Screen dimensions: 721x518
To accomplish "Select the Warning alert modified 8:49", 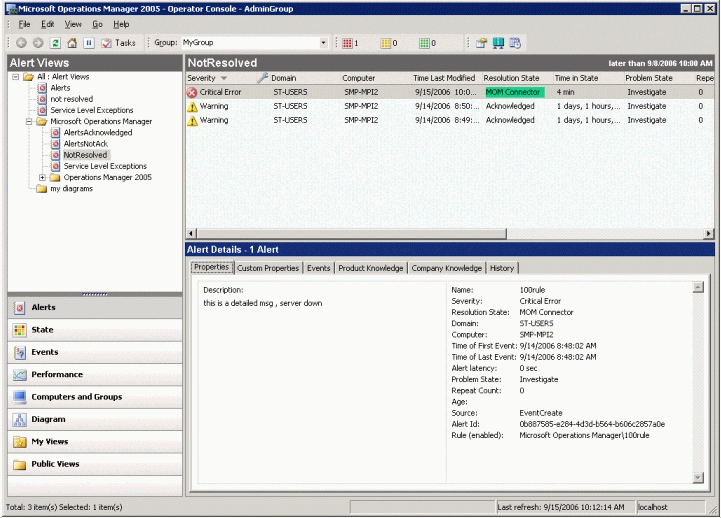I will coord(450,120).
